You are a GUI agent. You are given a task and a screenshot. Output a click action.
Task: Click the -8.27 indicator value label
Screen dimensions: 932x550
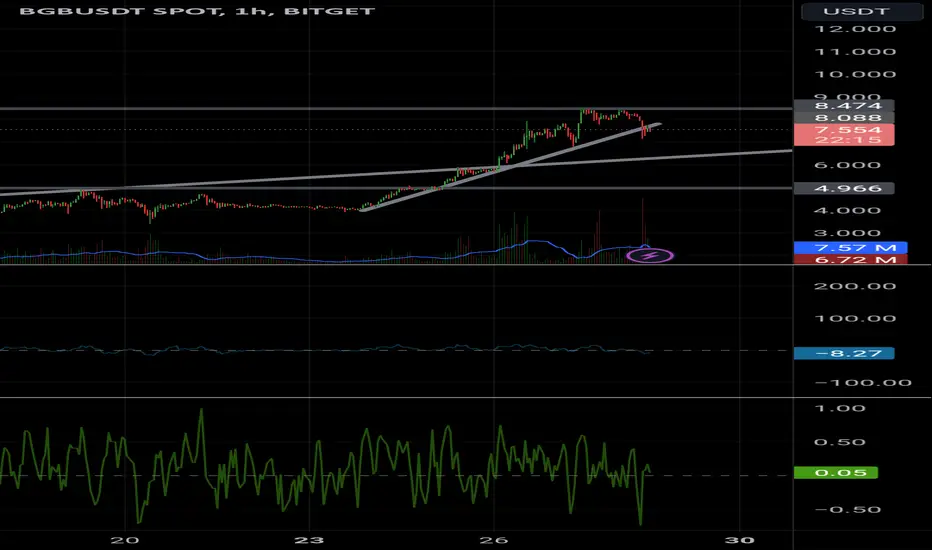[844, 353]
